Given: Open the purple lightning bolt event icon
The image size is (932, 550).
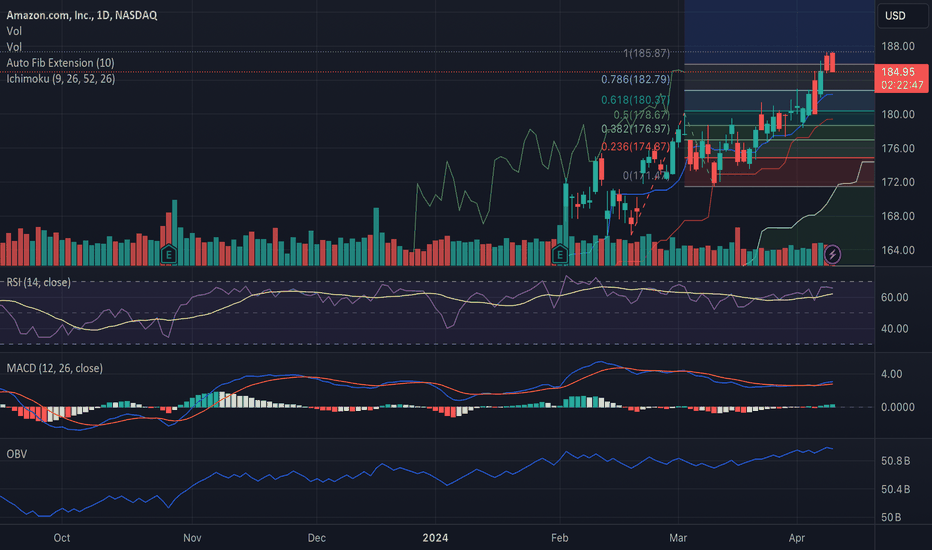Looking at the screenshot, I should [x=832, y=254].
